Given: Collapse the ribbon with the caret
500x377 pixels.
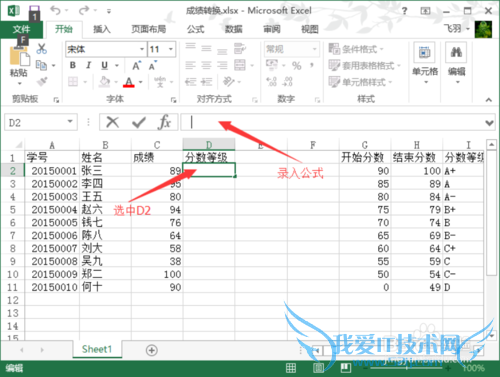Looking at the screenshot, I should click(489, 100).
